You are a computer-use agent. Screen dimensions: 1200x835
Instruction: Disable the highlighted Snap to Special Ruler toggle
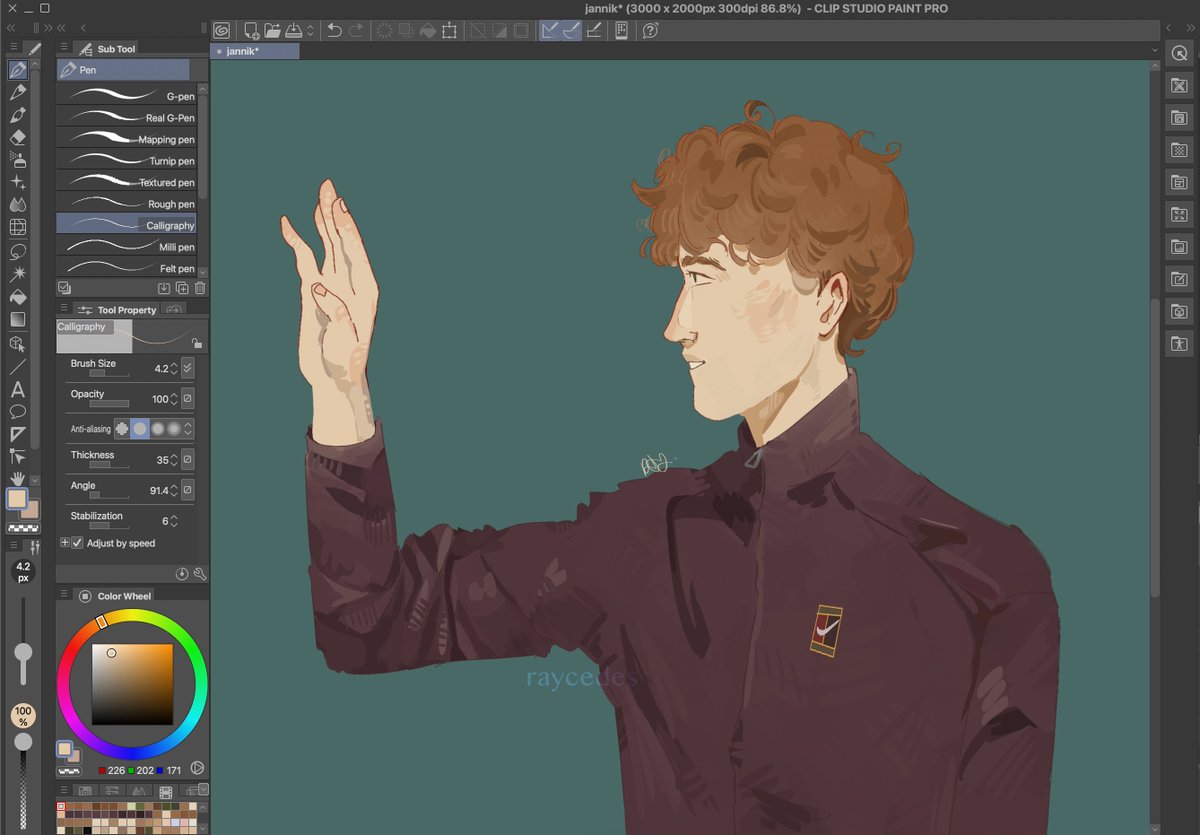tap(569, 30)
